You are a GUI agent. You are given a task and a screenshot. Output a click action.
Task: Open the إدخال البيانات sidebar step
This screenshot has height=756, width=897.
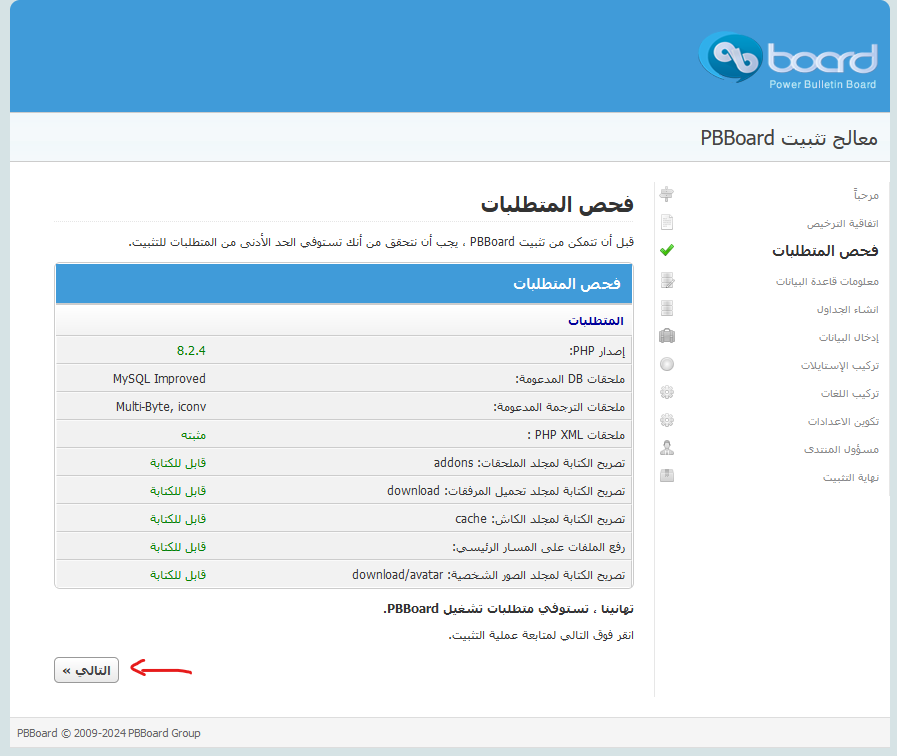pyautogui.click(x=848, y=337)
